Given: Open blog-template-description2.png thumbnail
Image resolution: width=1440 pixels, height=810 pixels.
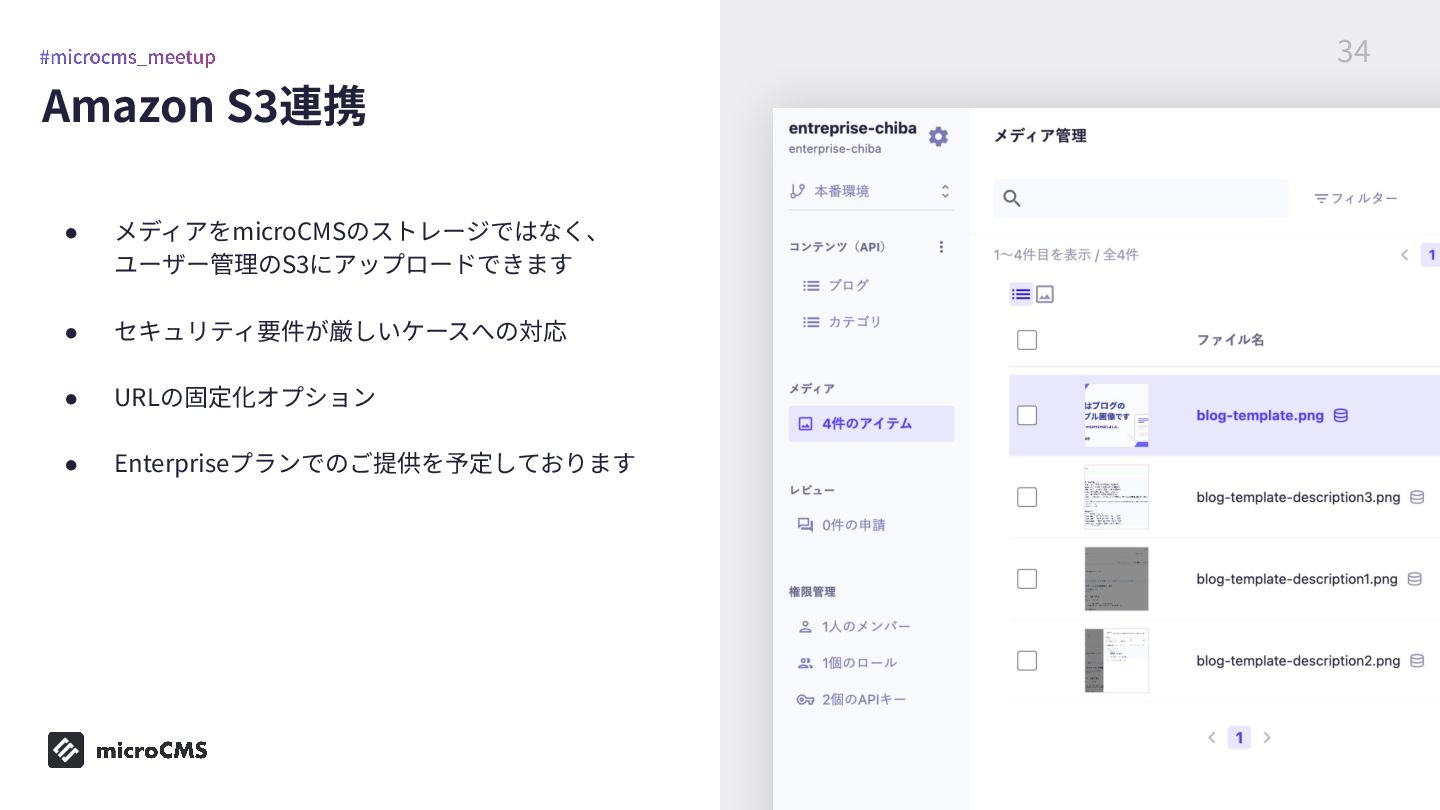Looking at the screenshot, I should [x=1116, y=661].
